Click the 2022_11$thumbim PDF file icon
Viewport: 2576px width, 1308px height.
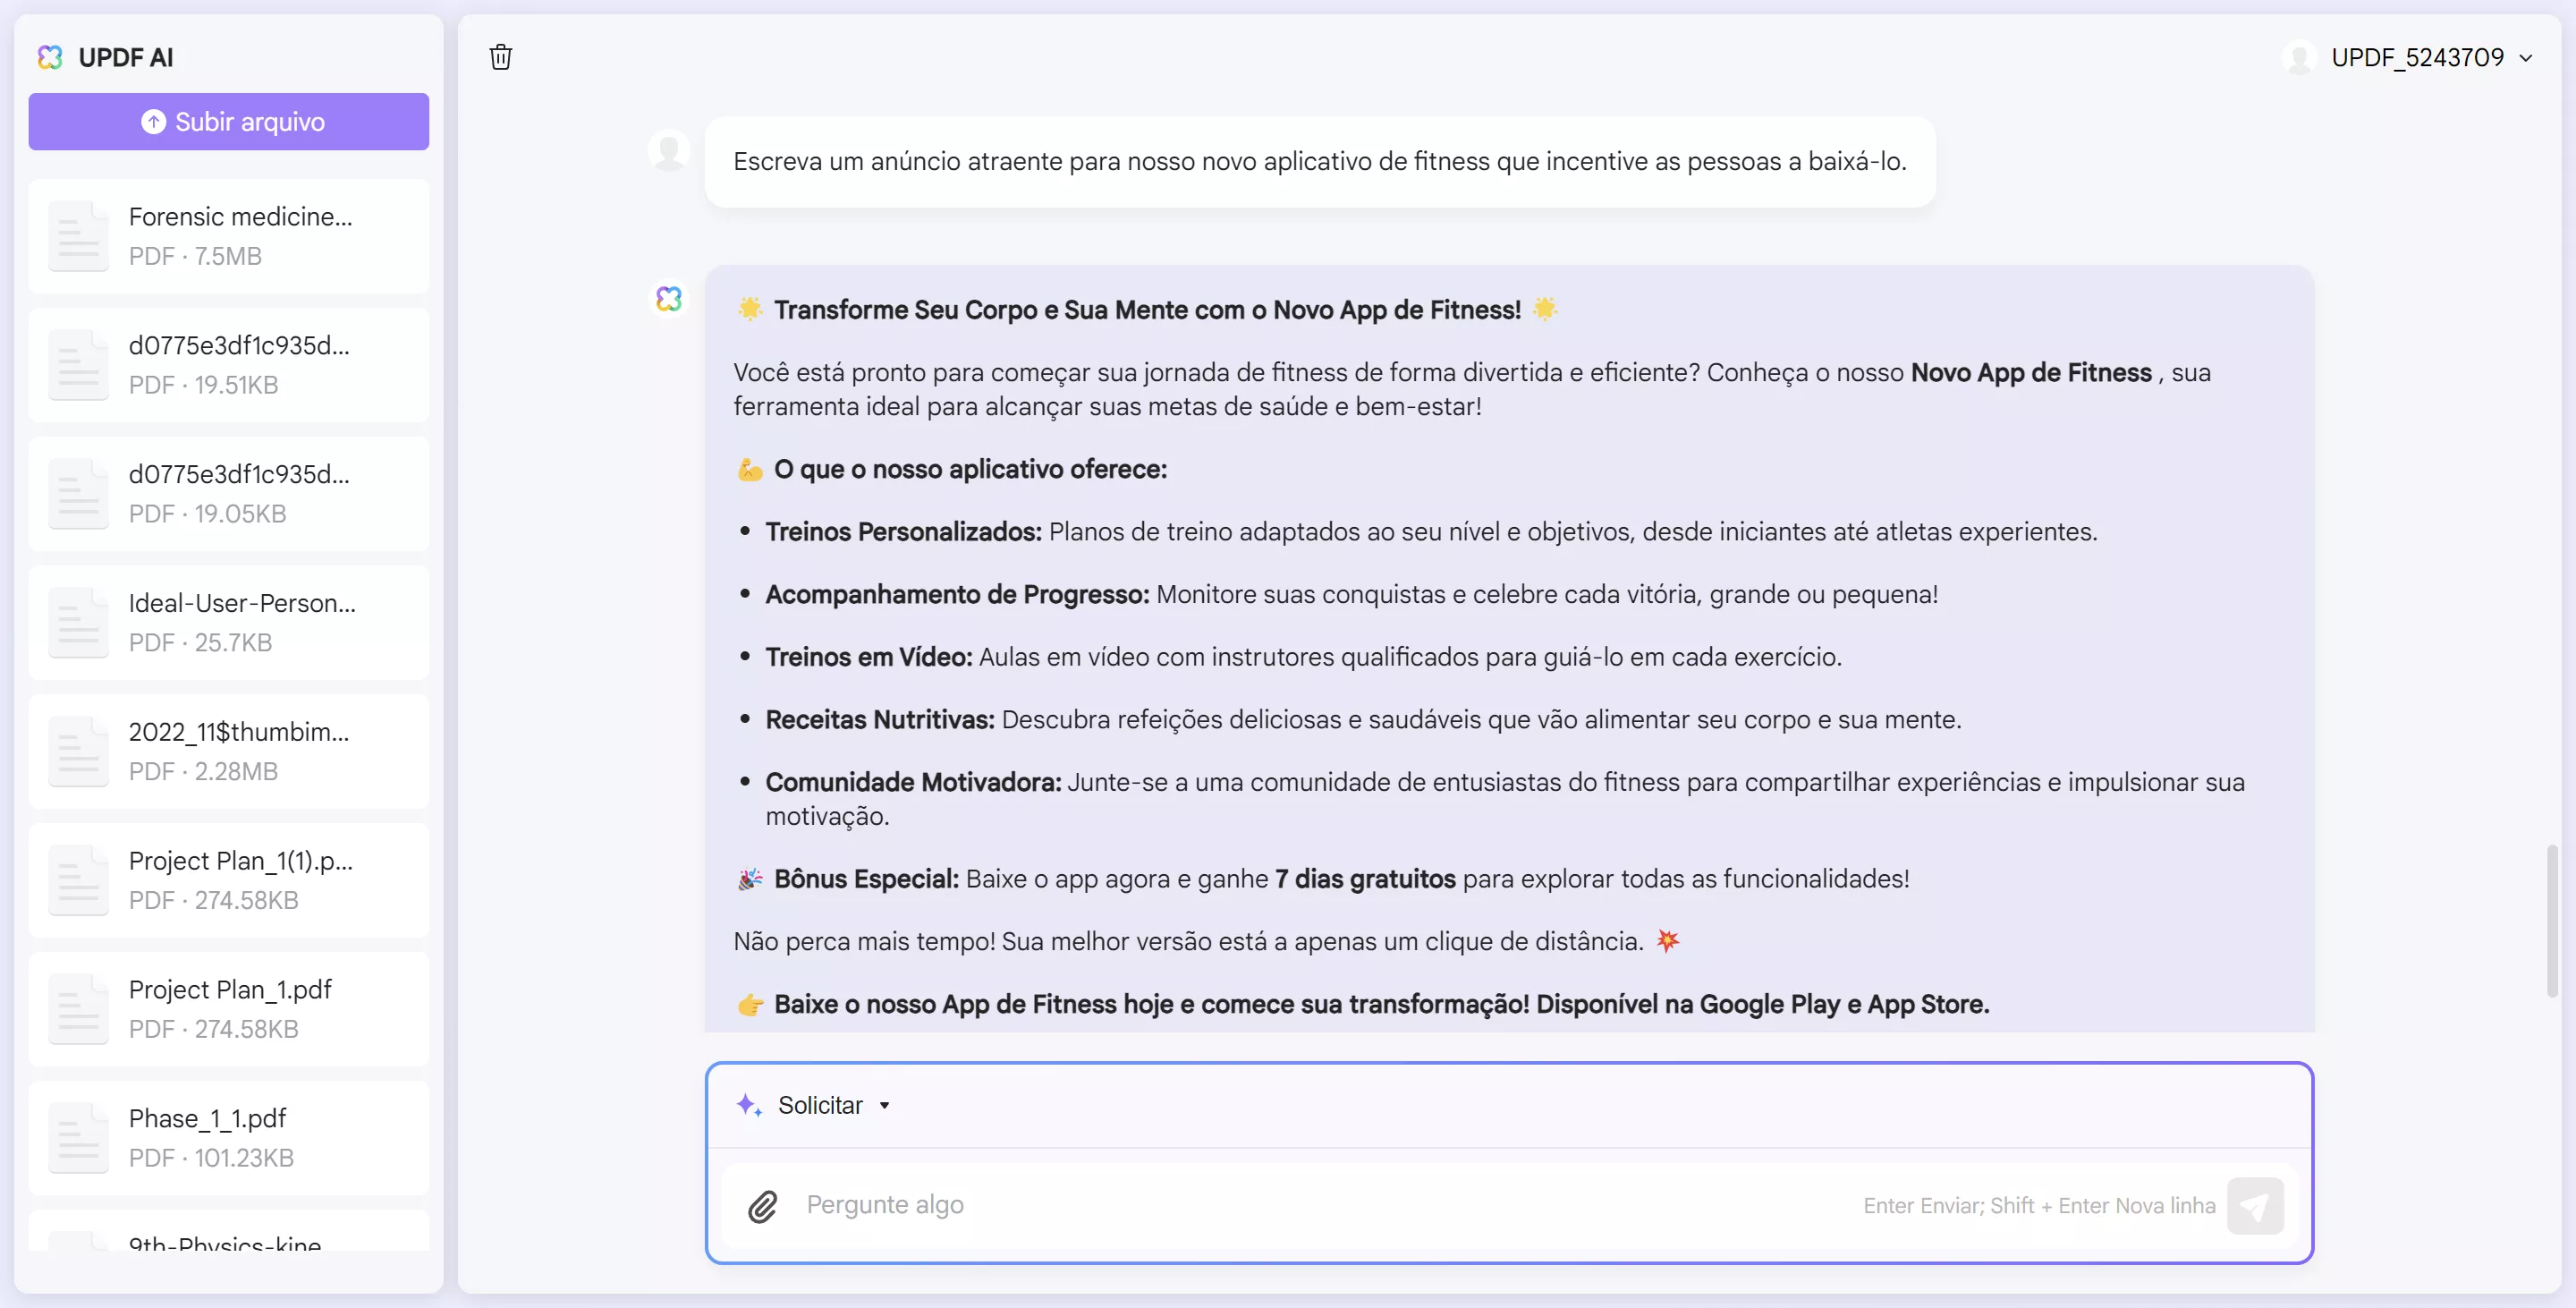(x=78, y=751)
